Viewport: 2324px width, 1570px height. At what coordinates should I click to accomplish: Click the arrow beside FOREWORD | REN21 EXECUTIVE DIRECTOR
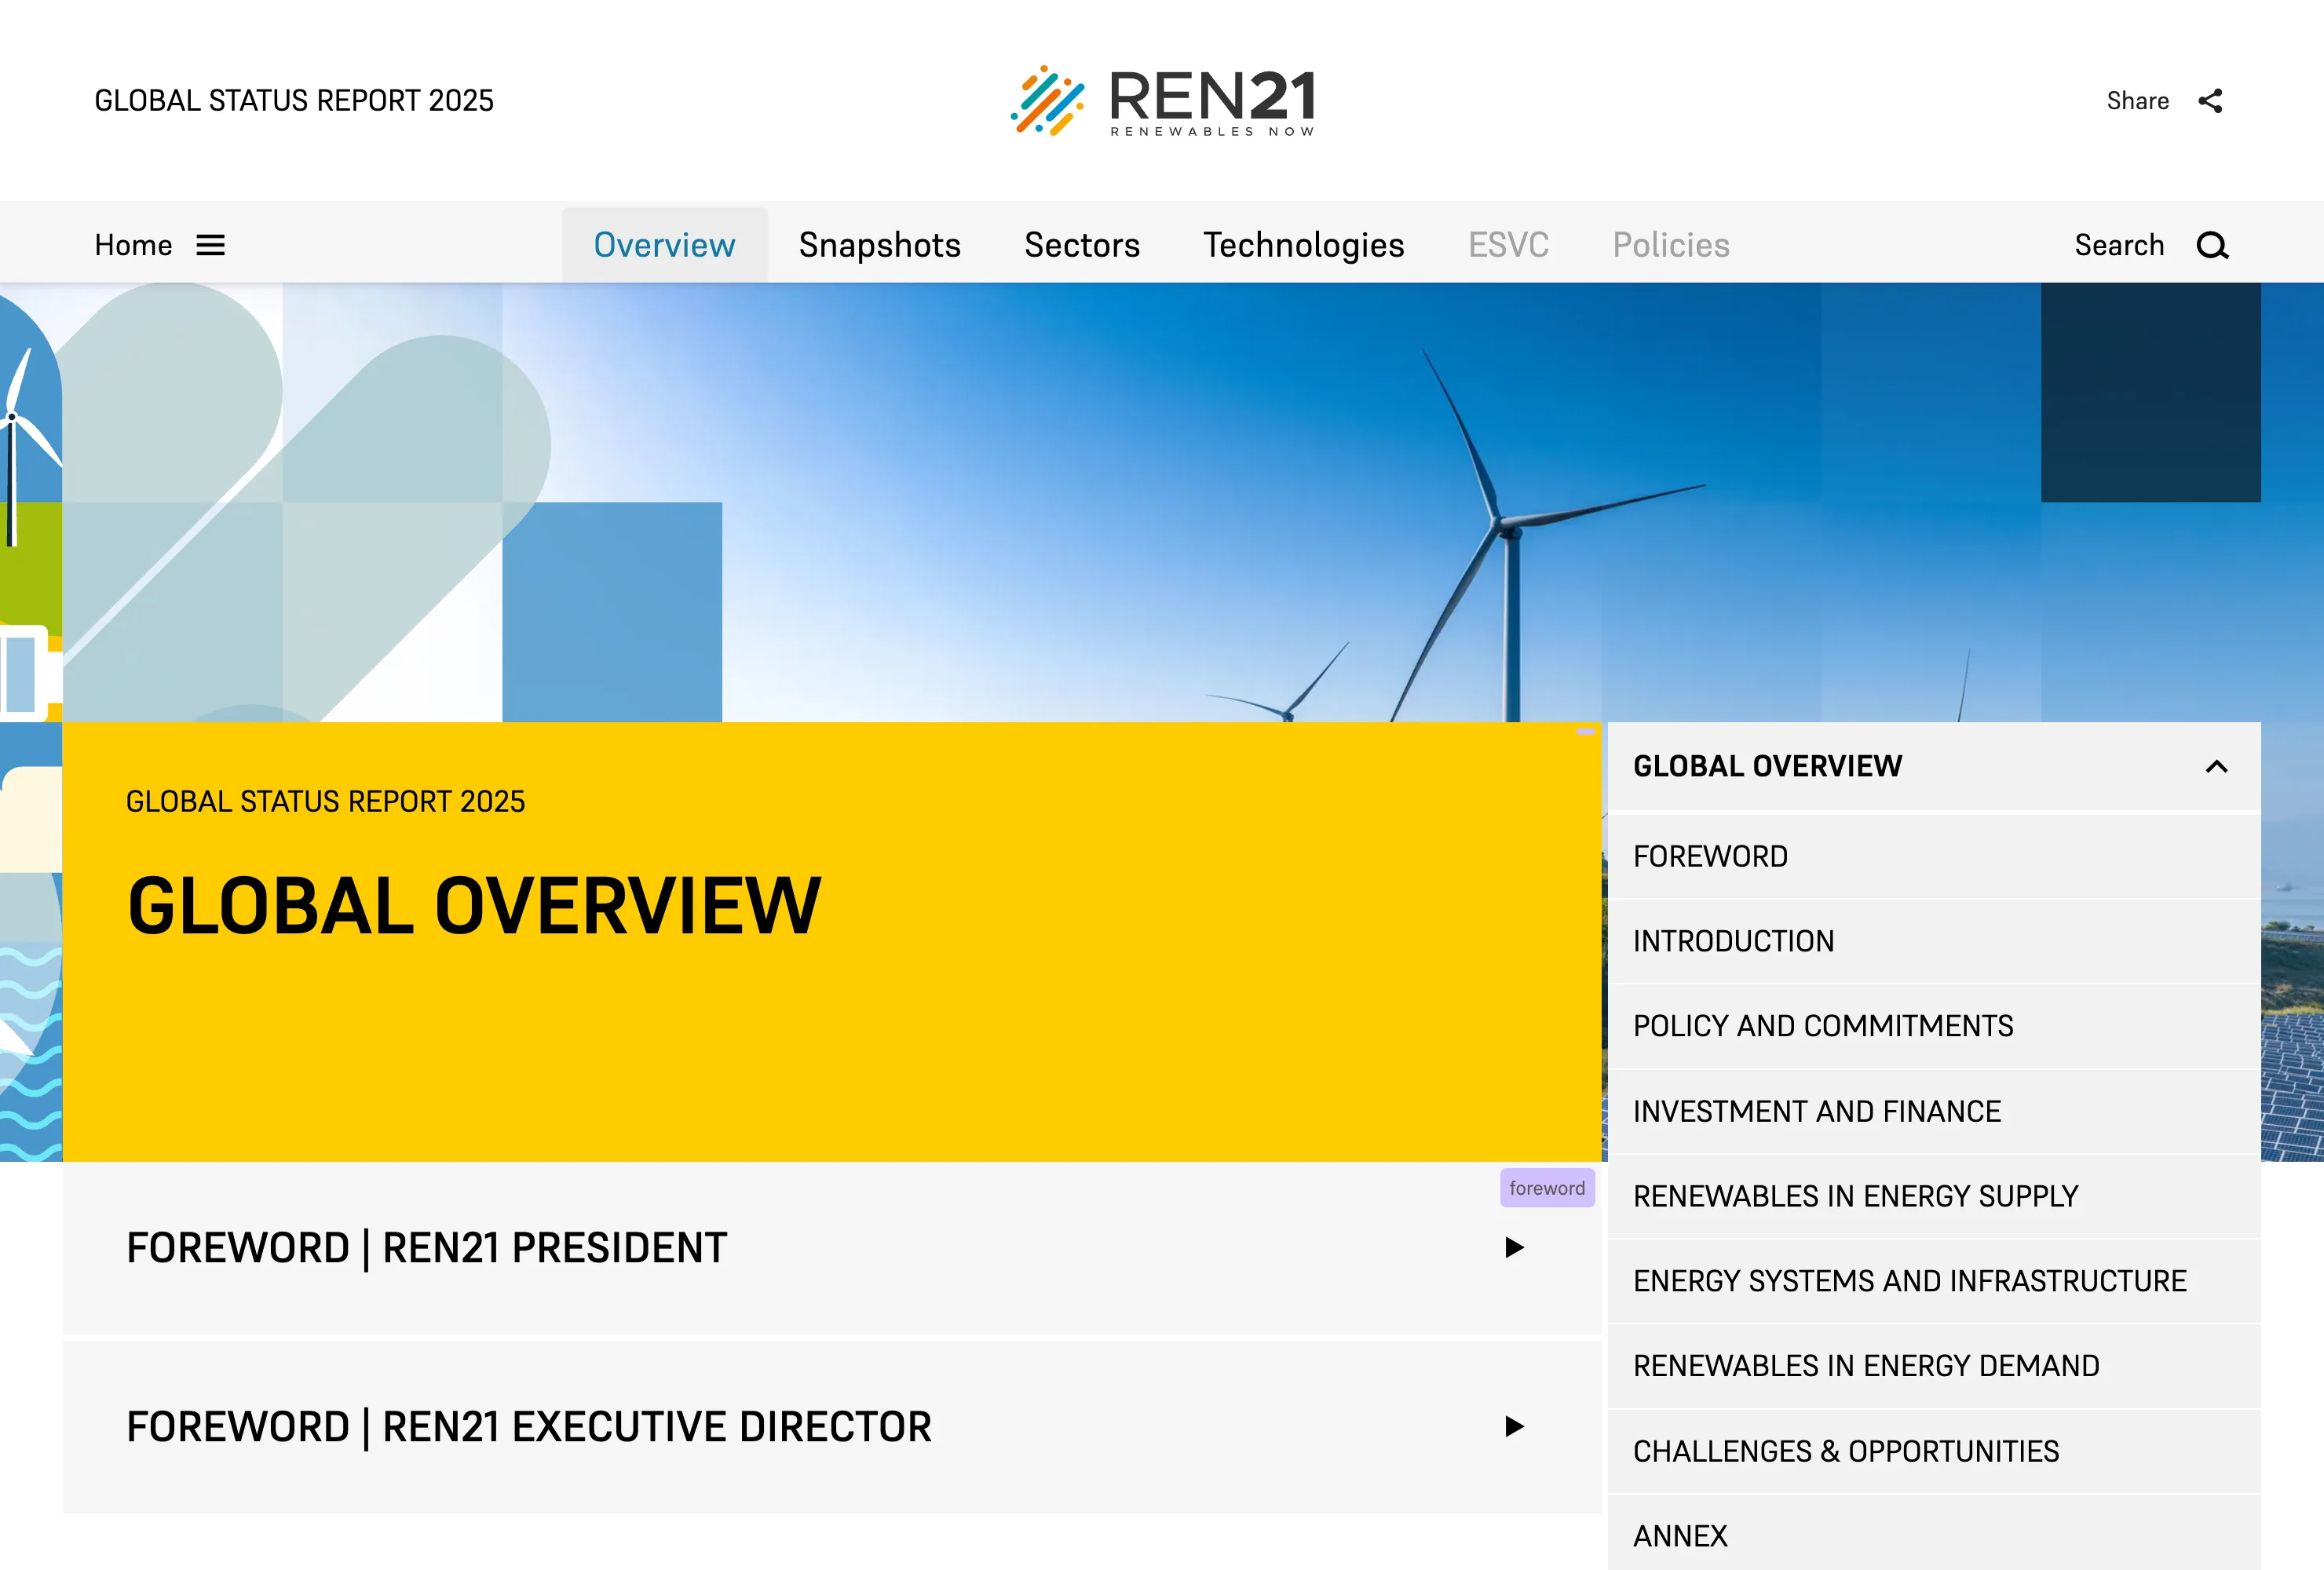1515,1427
